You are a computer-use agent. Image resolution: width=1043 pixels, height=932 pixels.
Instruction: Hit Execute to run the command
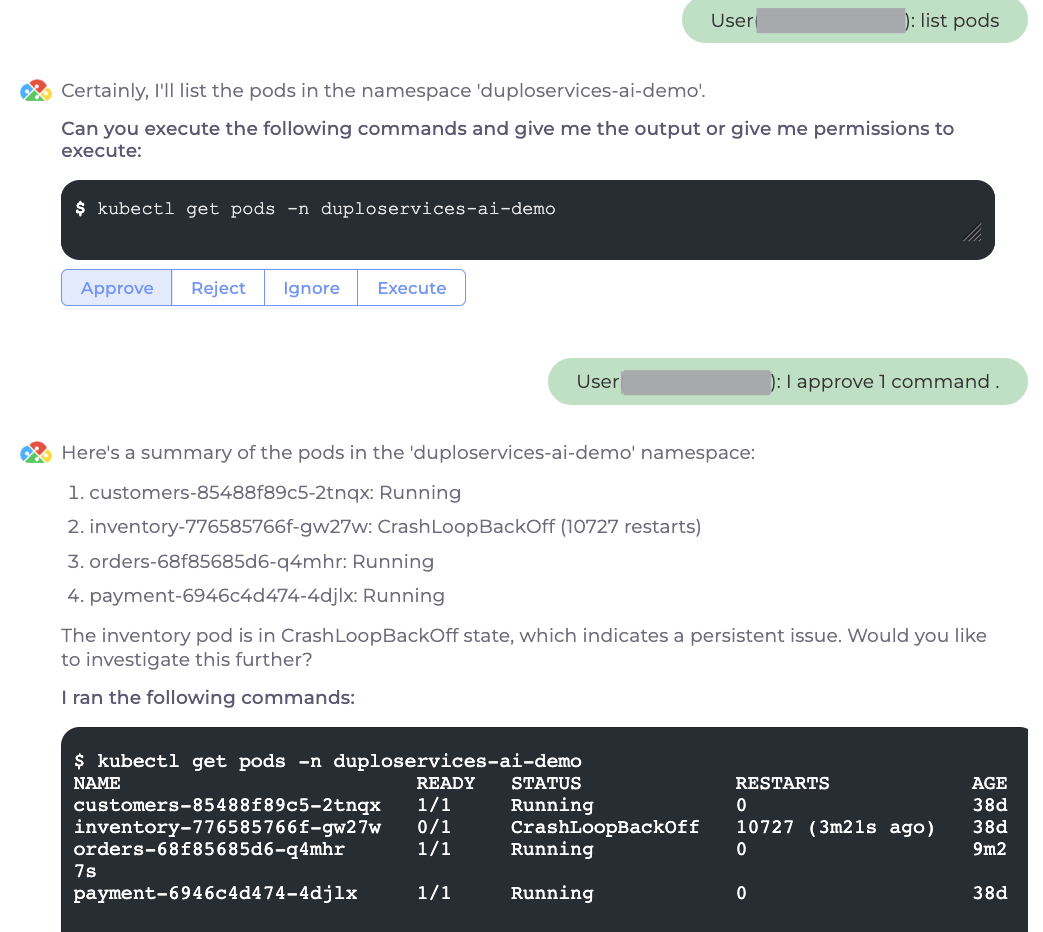(411, 288)
